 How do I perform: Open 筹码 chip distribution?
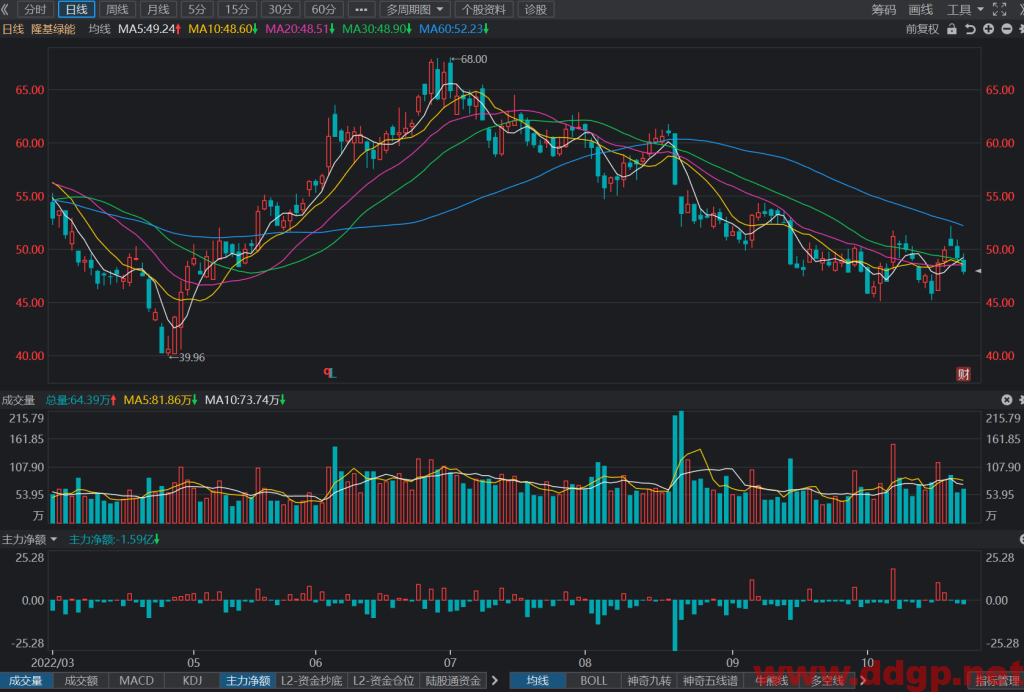pos(884,9)
